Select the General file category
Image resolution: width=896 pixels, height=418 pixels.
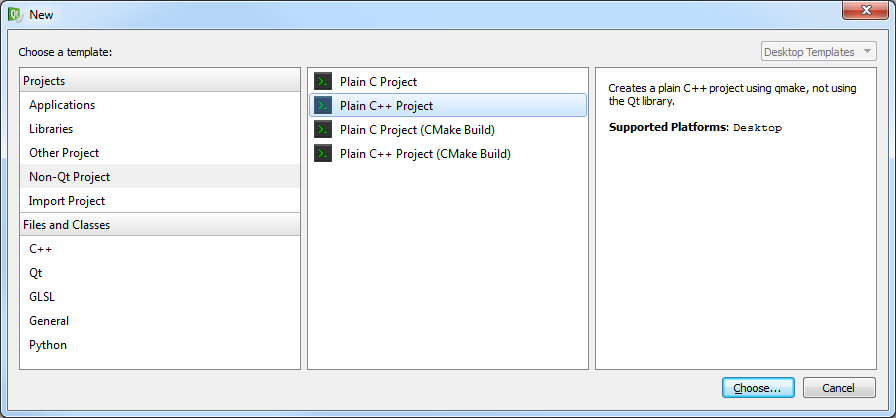click(x=49, y=321)
